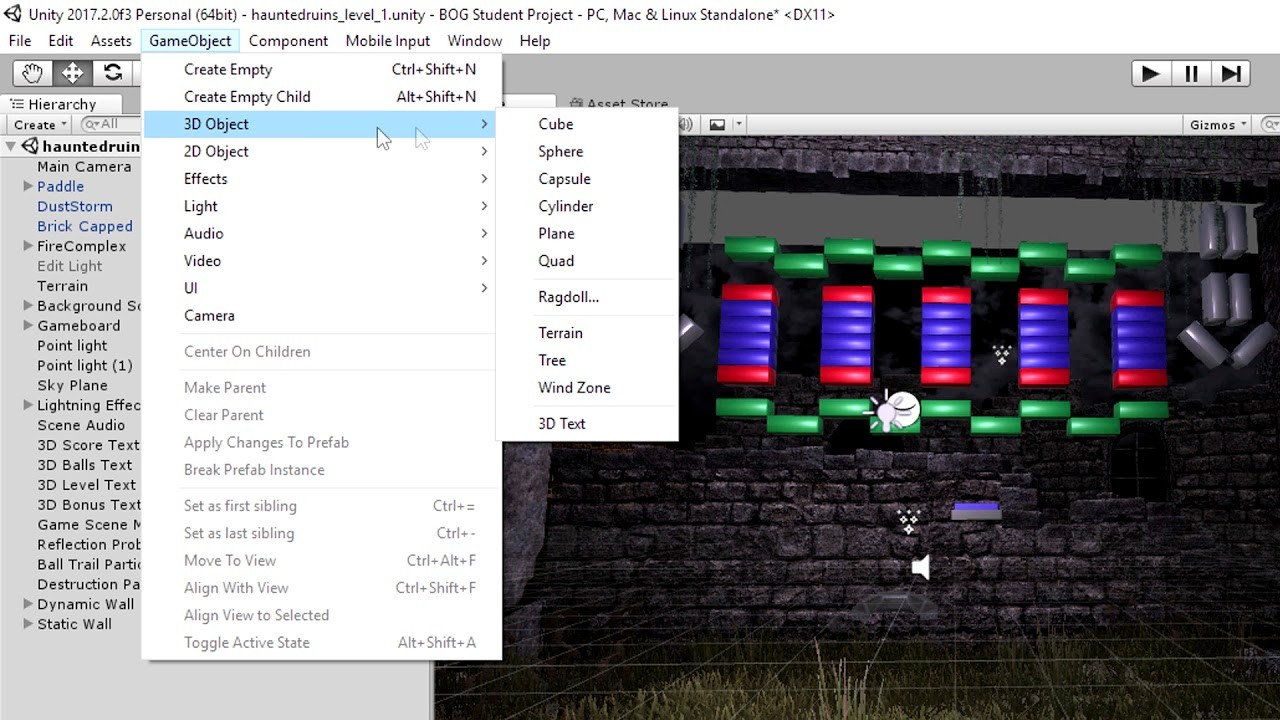Open the Gizmos dropdown
Viewport: 1280px width, 720px height.
click(1218, 125)
